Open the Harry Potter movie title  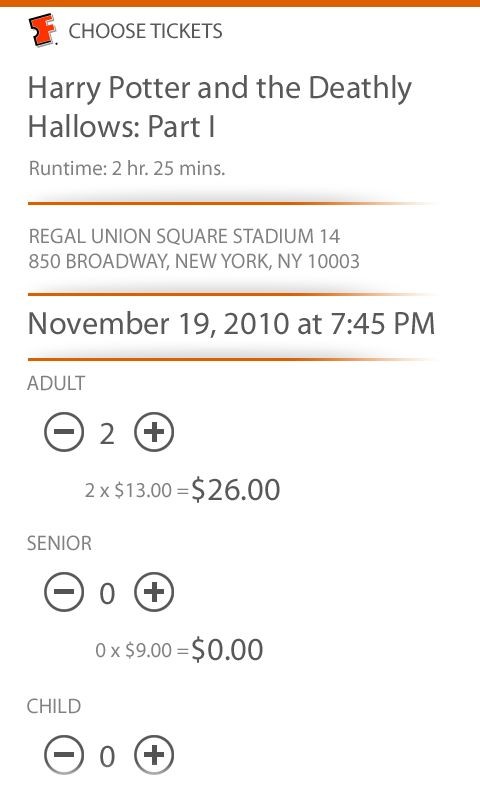tap(219, 107)
